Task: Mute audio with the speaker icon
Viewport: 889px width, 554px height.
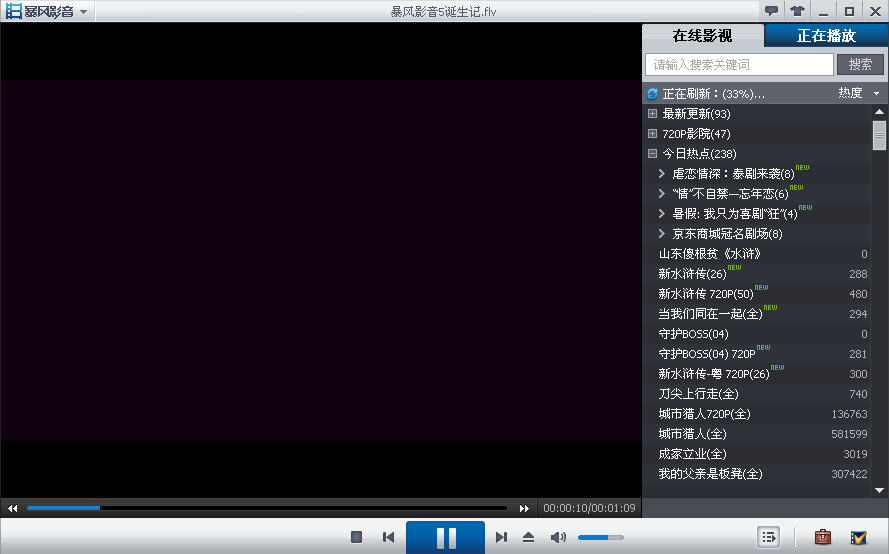Action: [x=558, y=536]
